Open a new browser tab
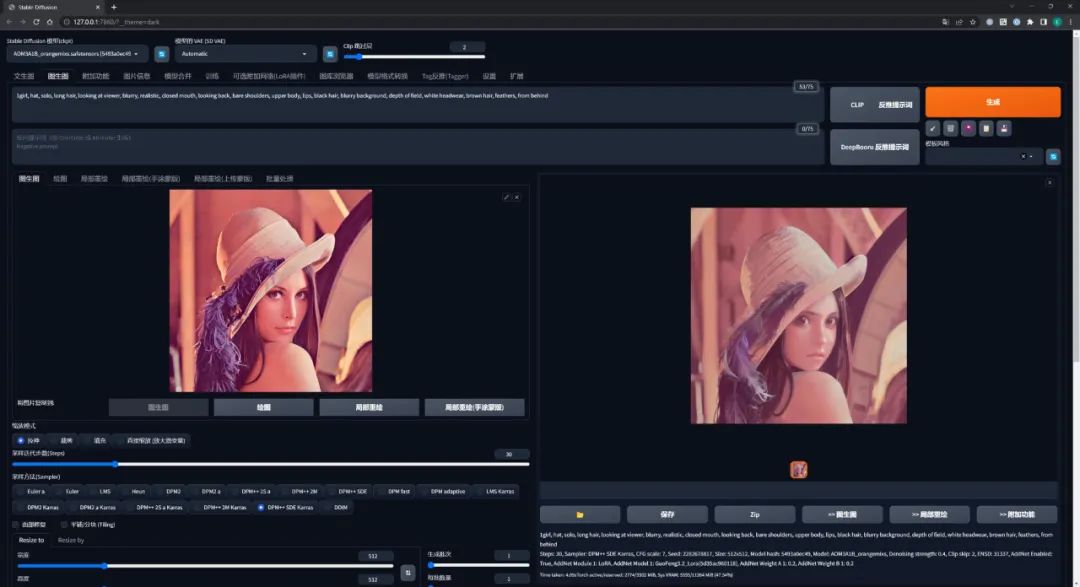The image size is (1080, 587). pos(114,7)
